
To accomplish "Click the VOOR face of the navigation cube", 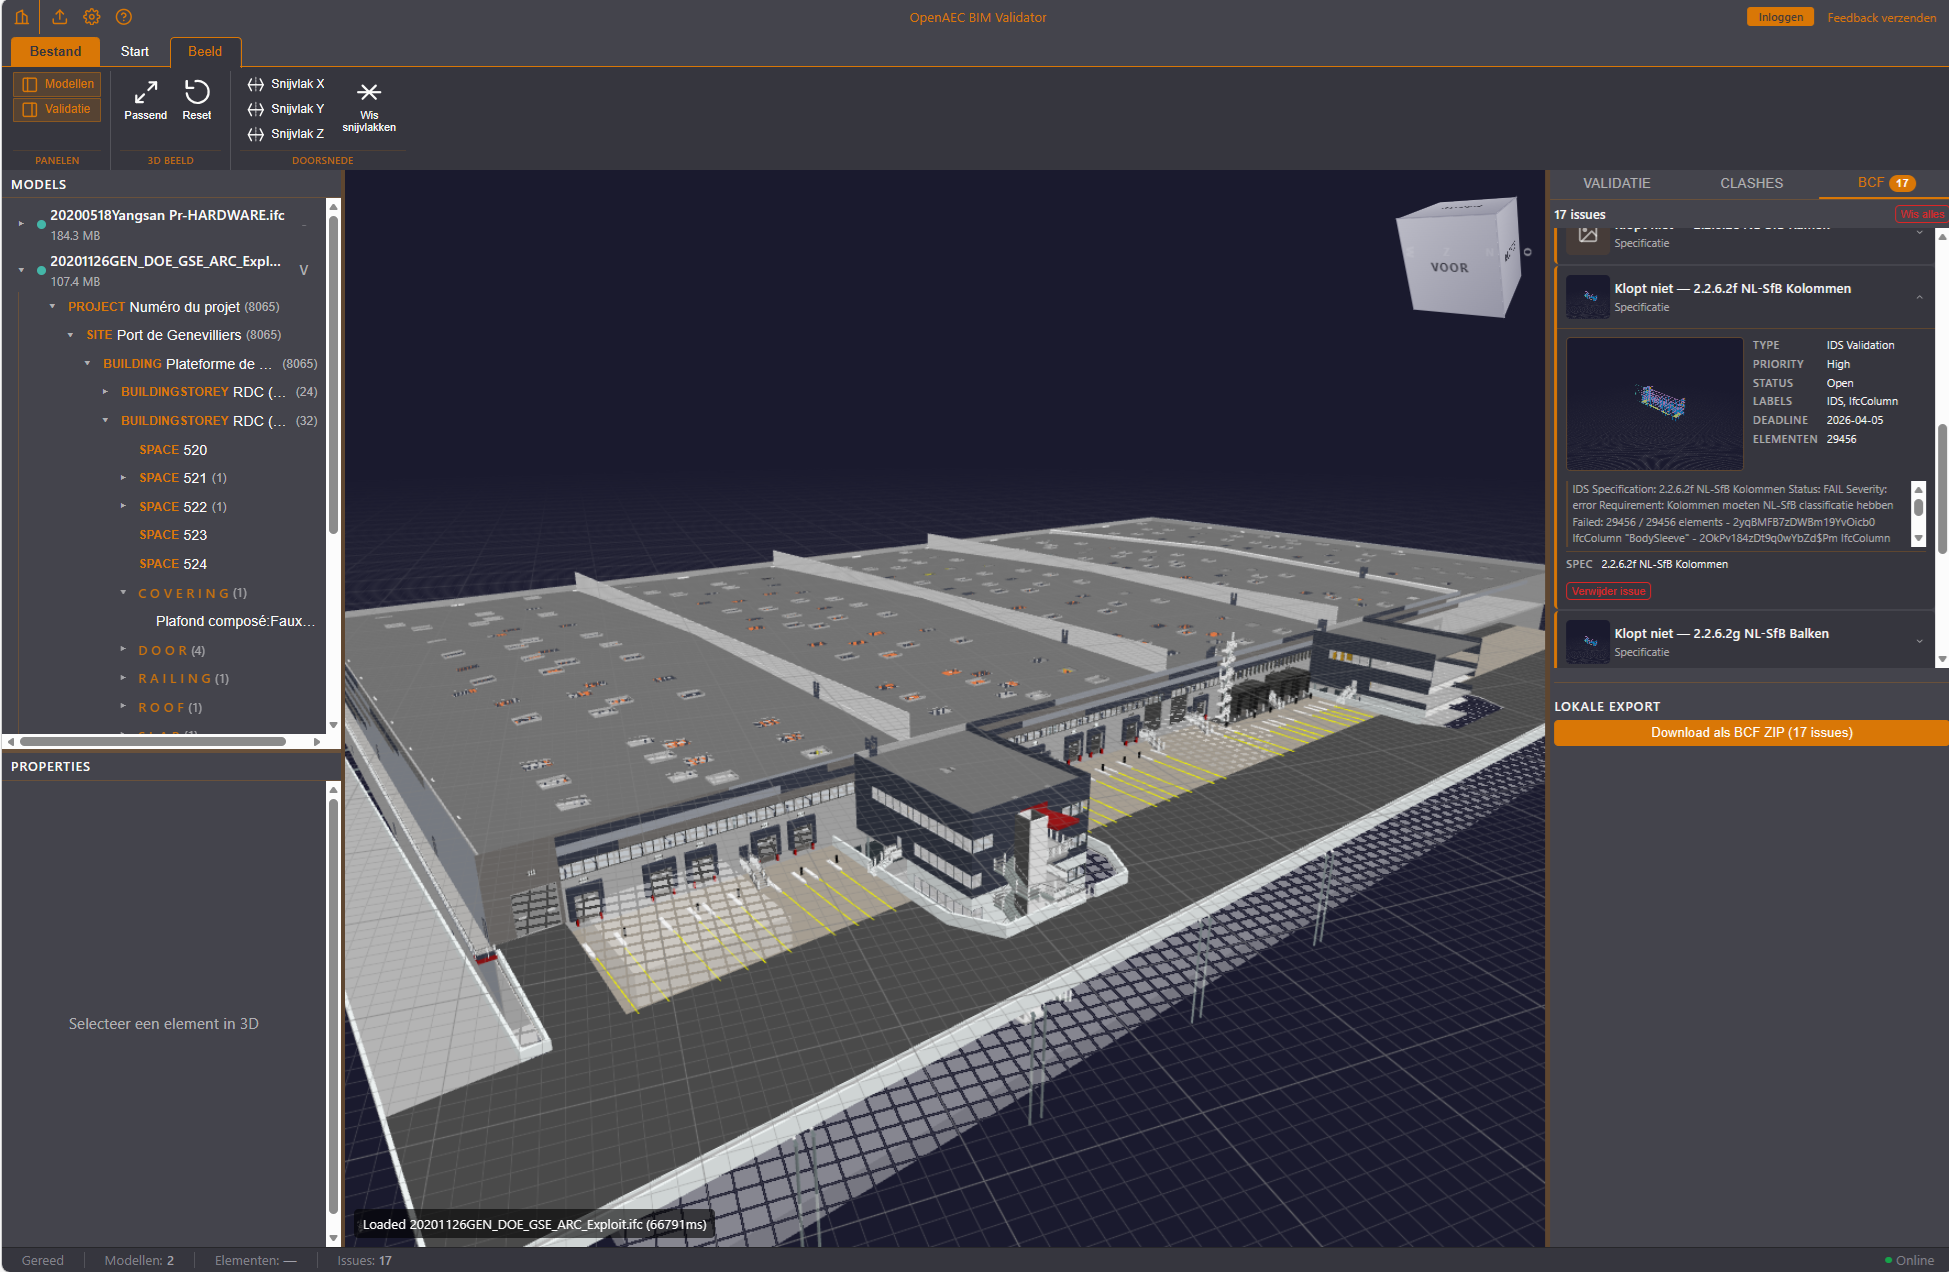I will coord(1452,267).
